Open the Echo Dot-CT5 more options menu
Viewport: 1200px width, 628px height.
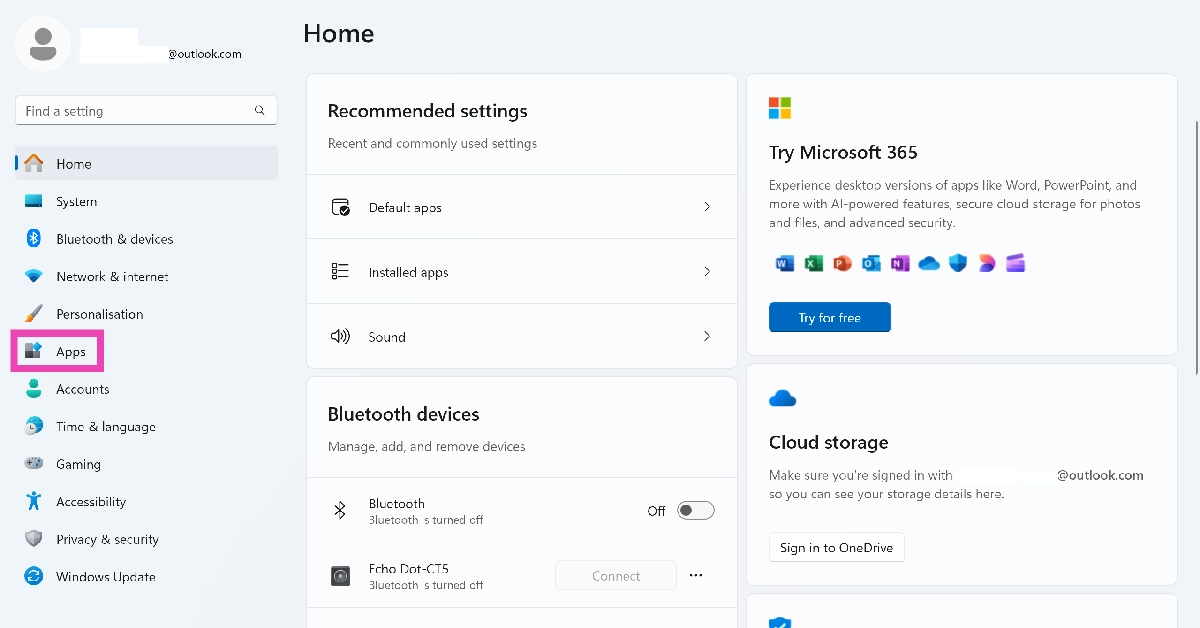tap(696, 575)
